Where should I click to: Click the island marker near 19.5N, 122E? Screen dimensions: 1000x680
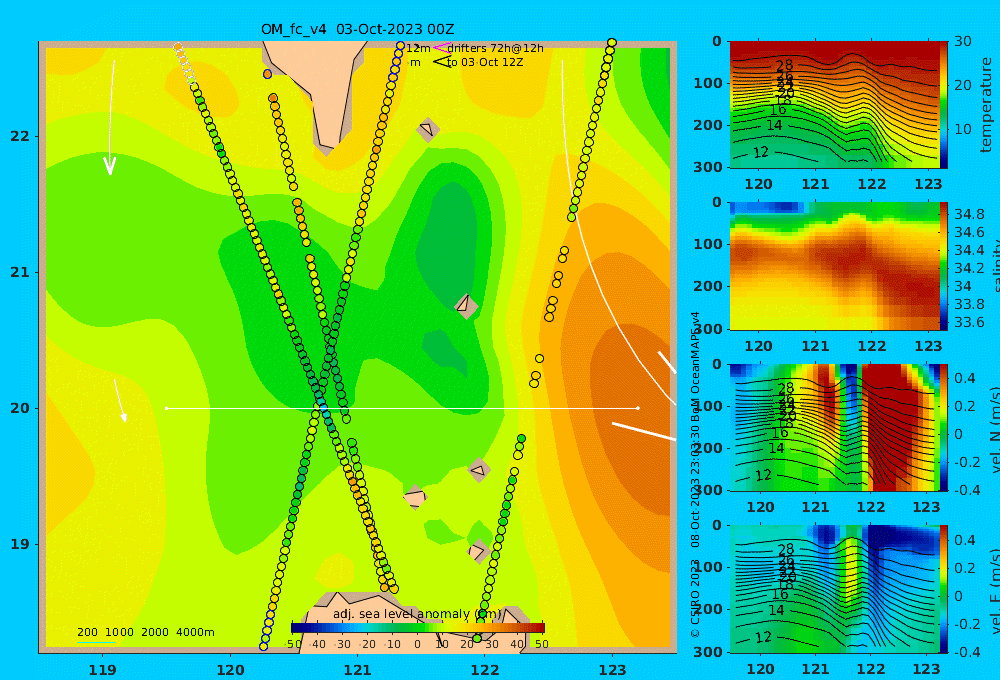(478, 471)
